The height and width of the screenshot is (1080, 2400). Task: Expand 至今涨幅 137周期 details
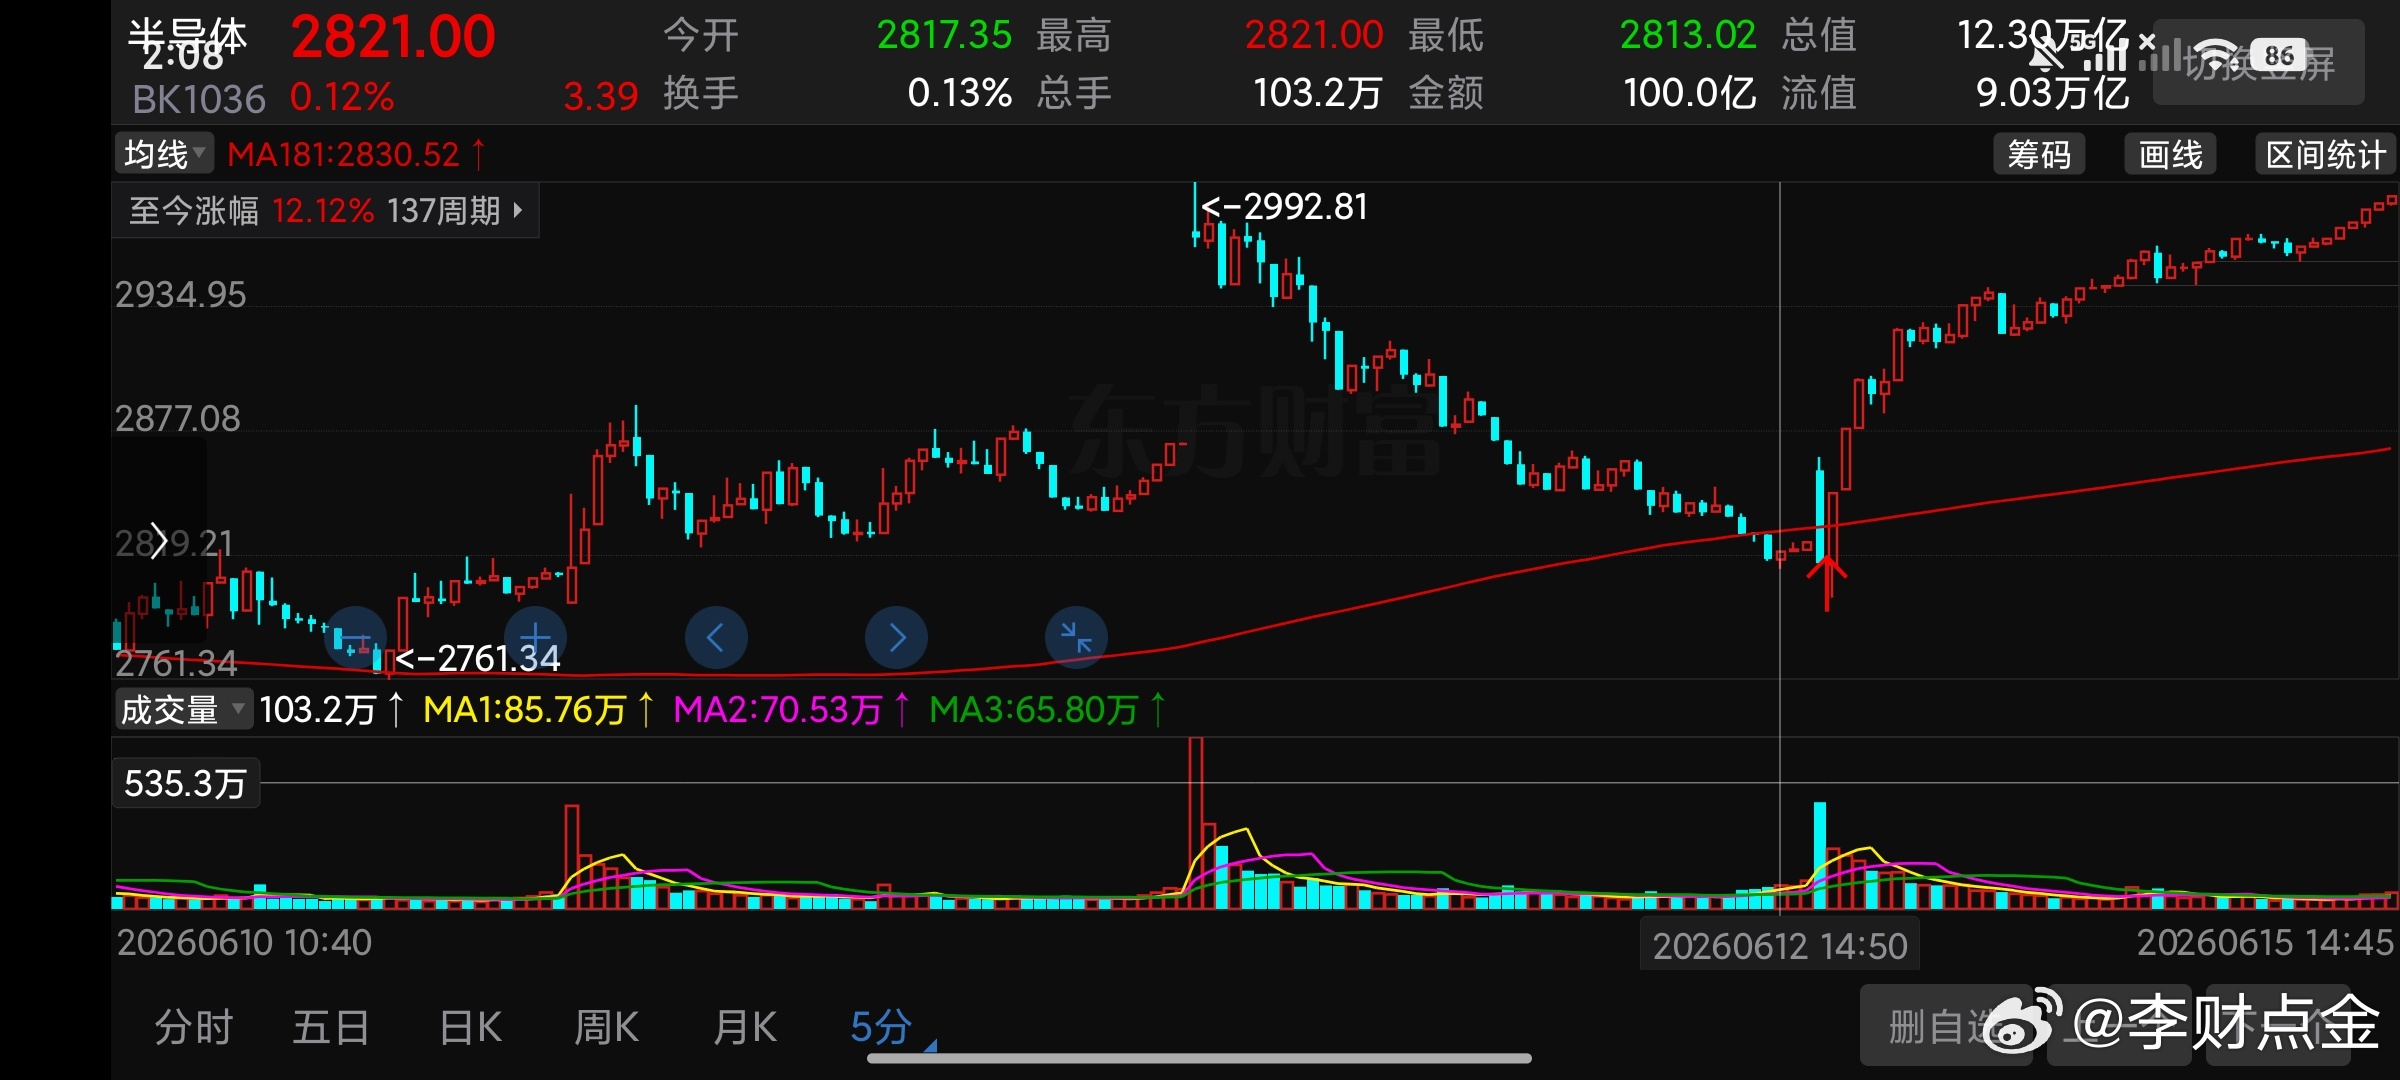coord(326,211)
